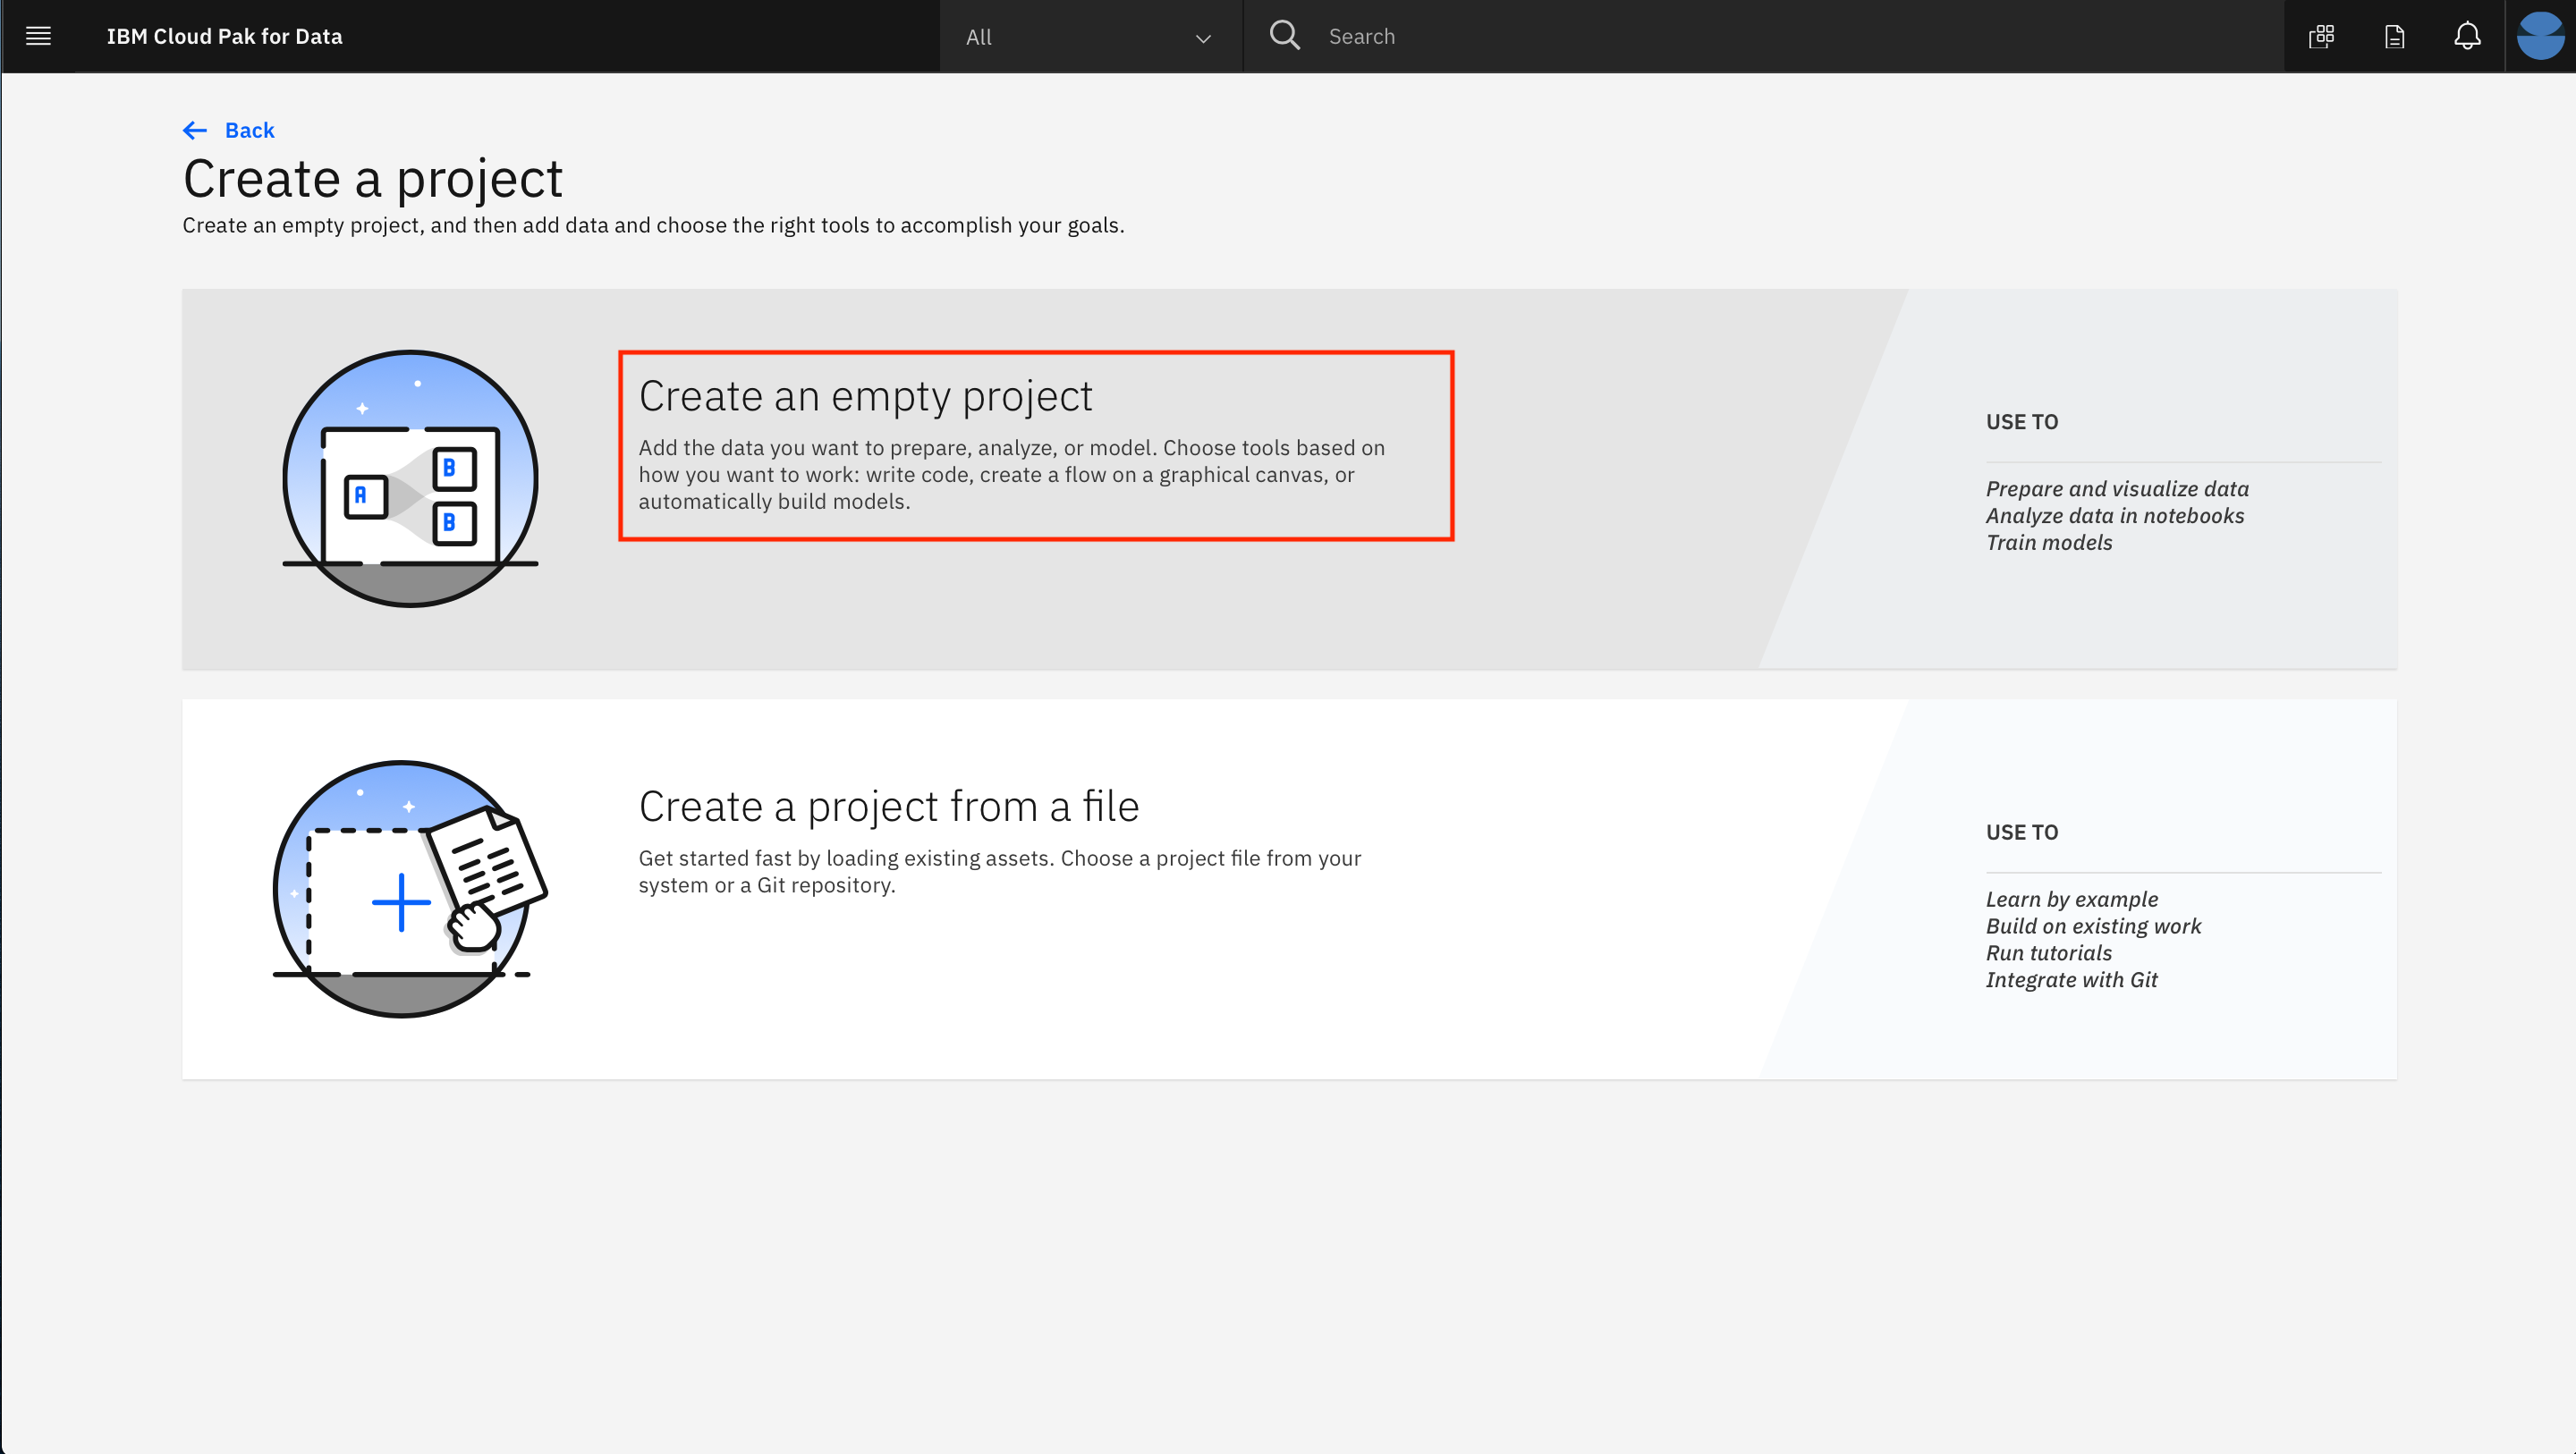Click the hamburger menu icon

click(x=38, y=36)
